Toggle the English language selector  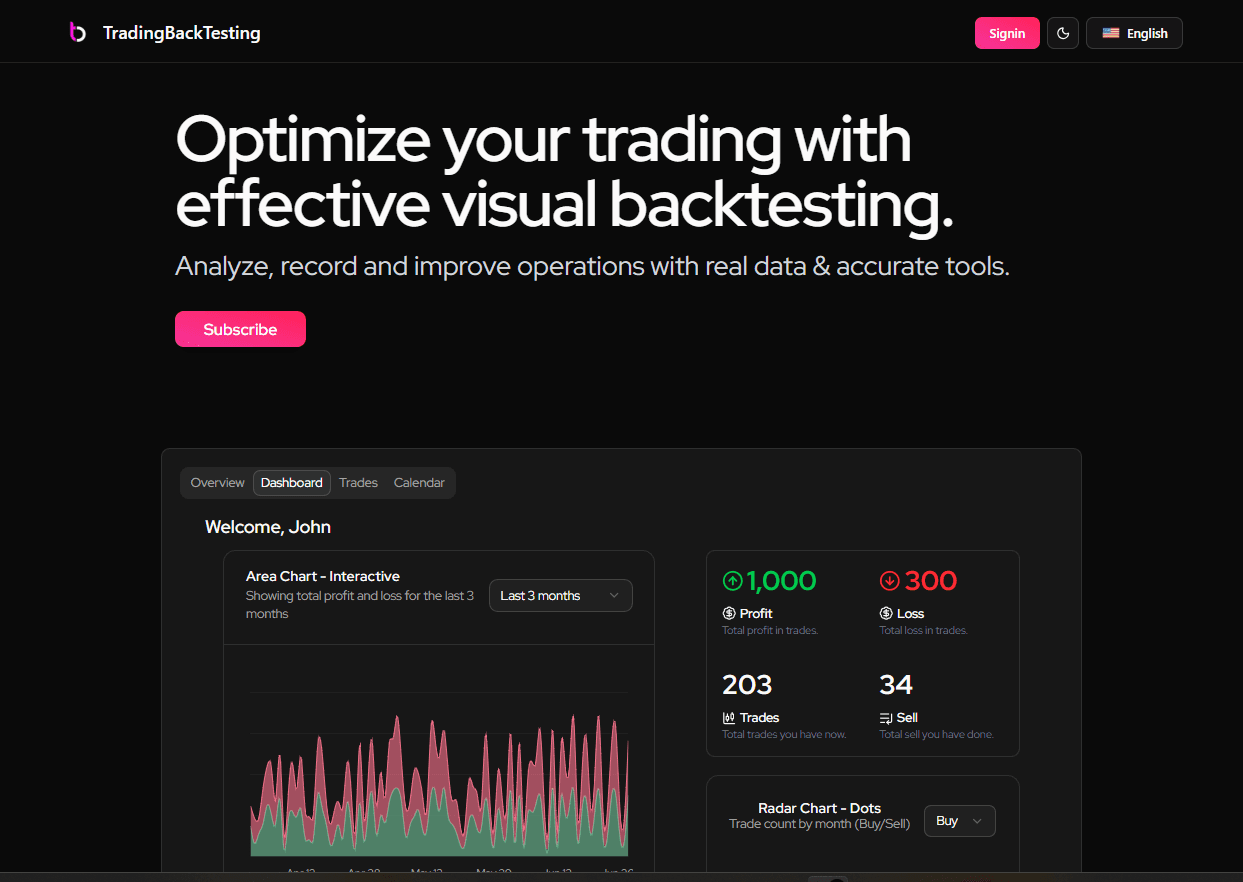(x=1134, y=32)
